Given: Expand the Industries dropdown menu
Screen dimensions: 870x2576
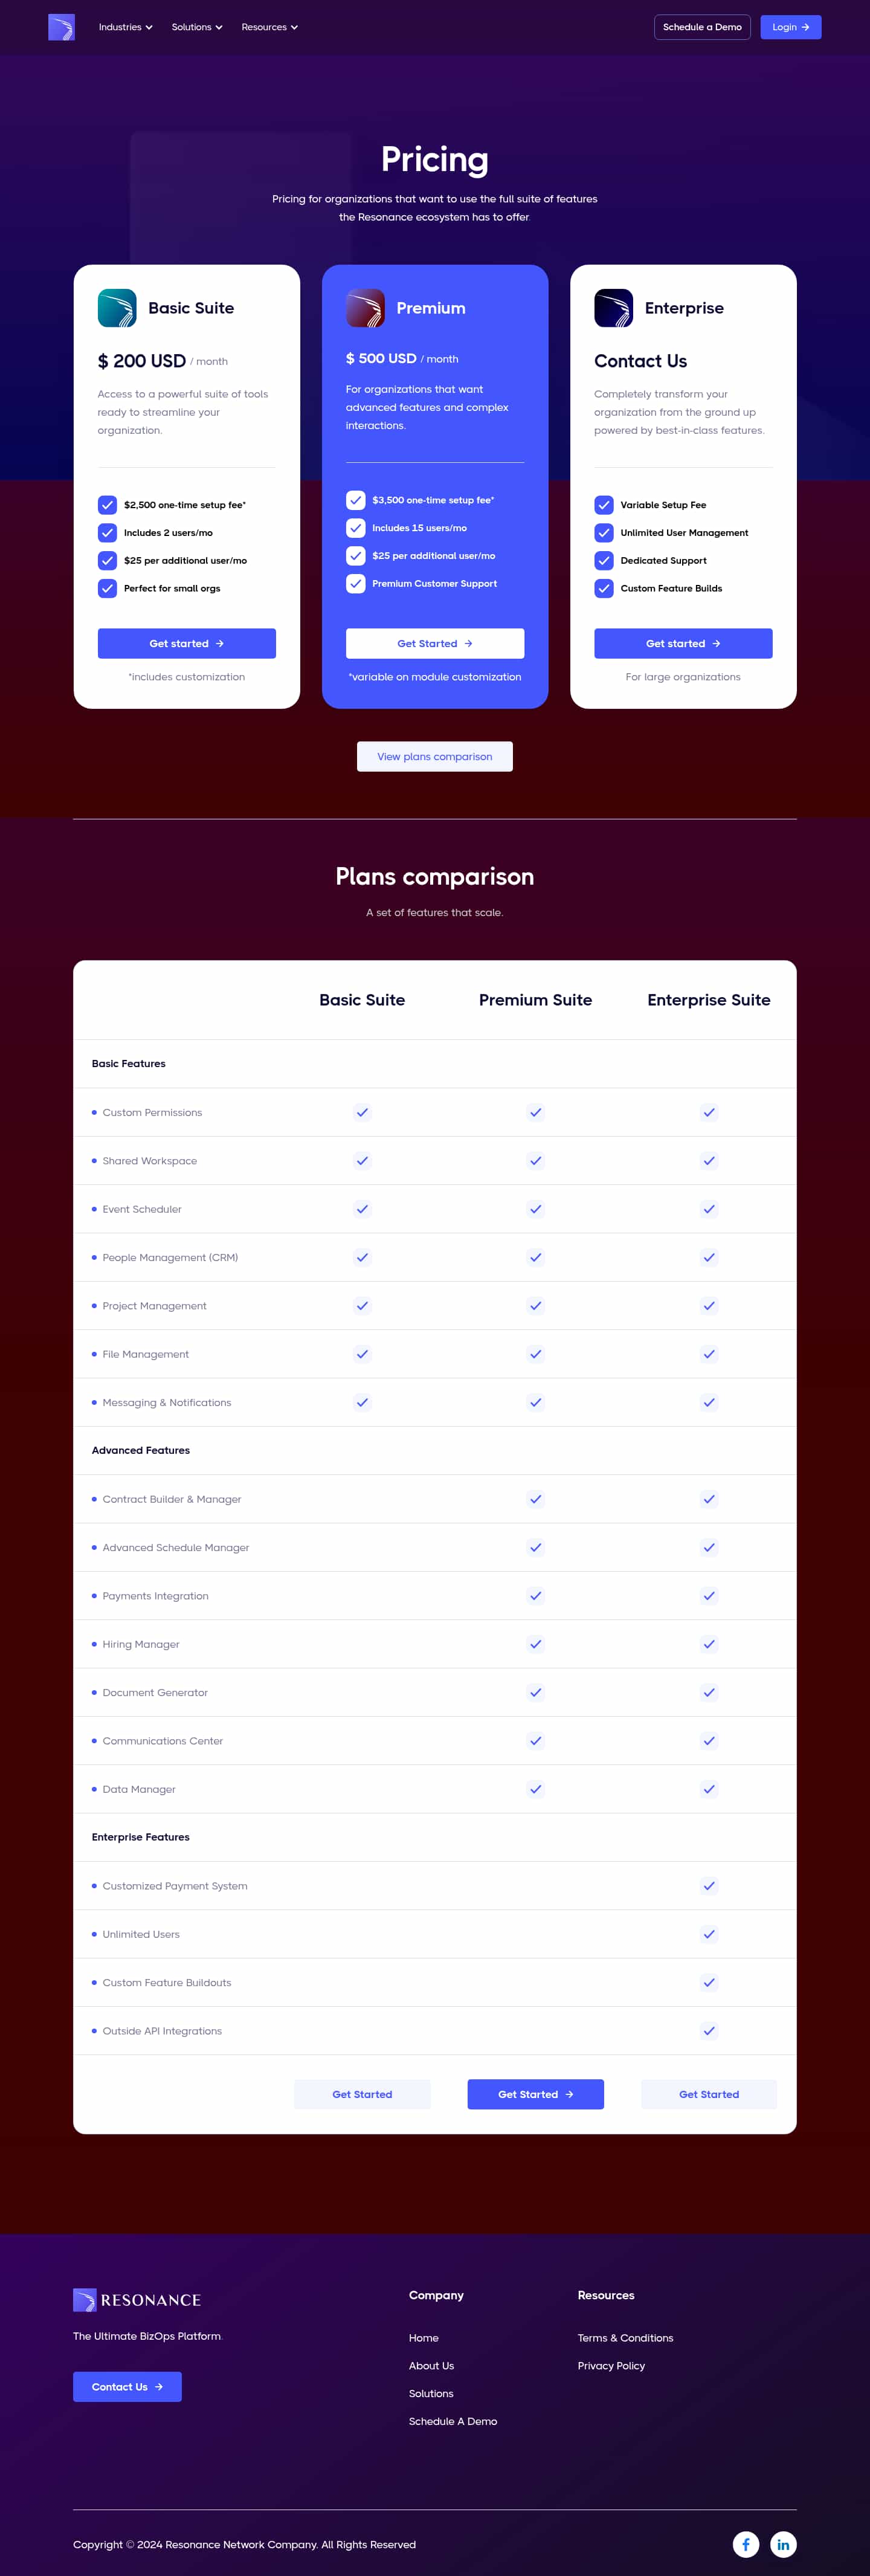Looking at the screenshot, I should pos(125,27).
